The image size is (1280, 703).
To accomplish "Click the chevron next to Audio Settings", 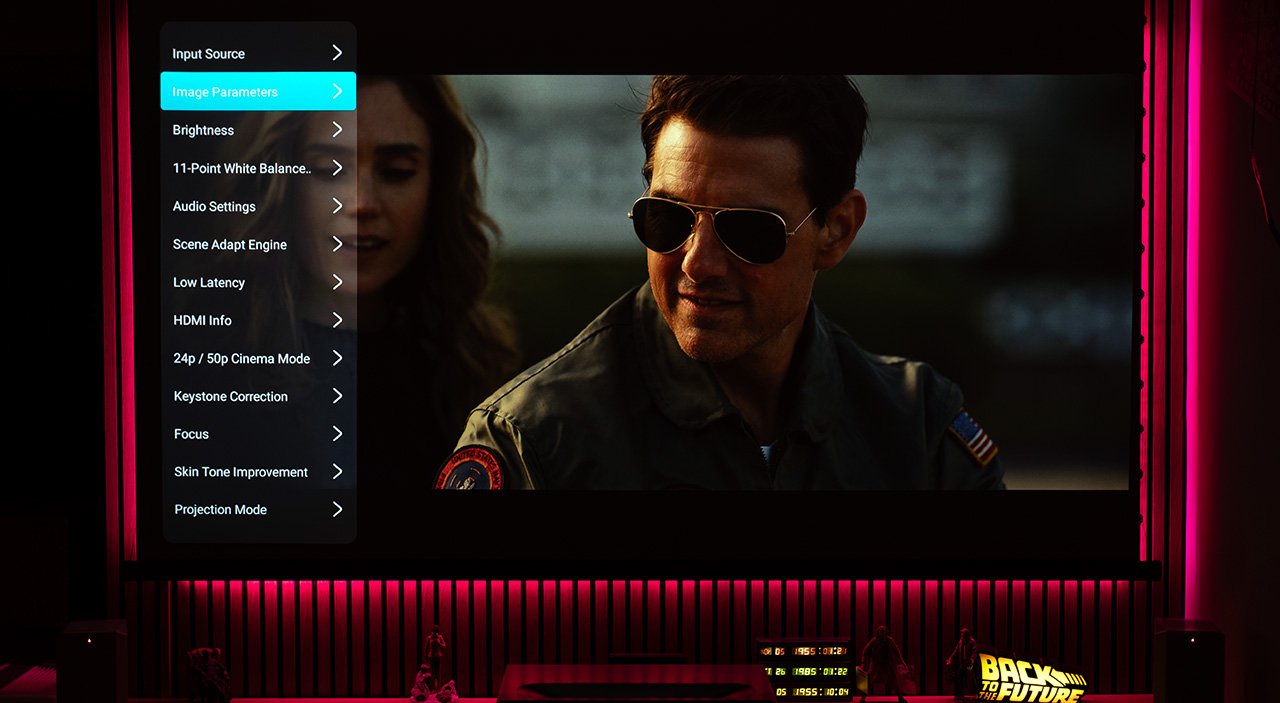I will coord(337,206).
